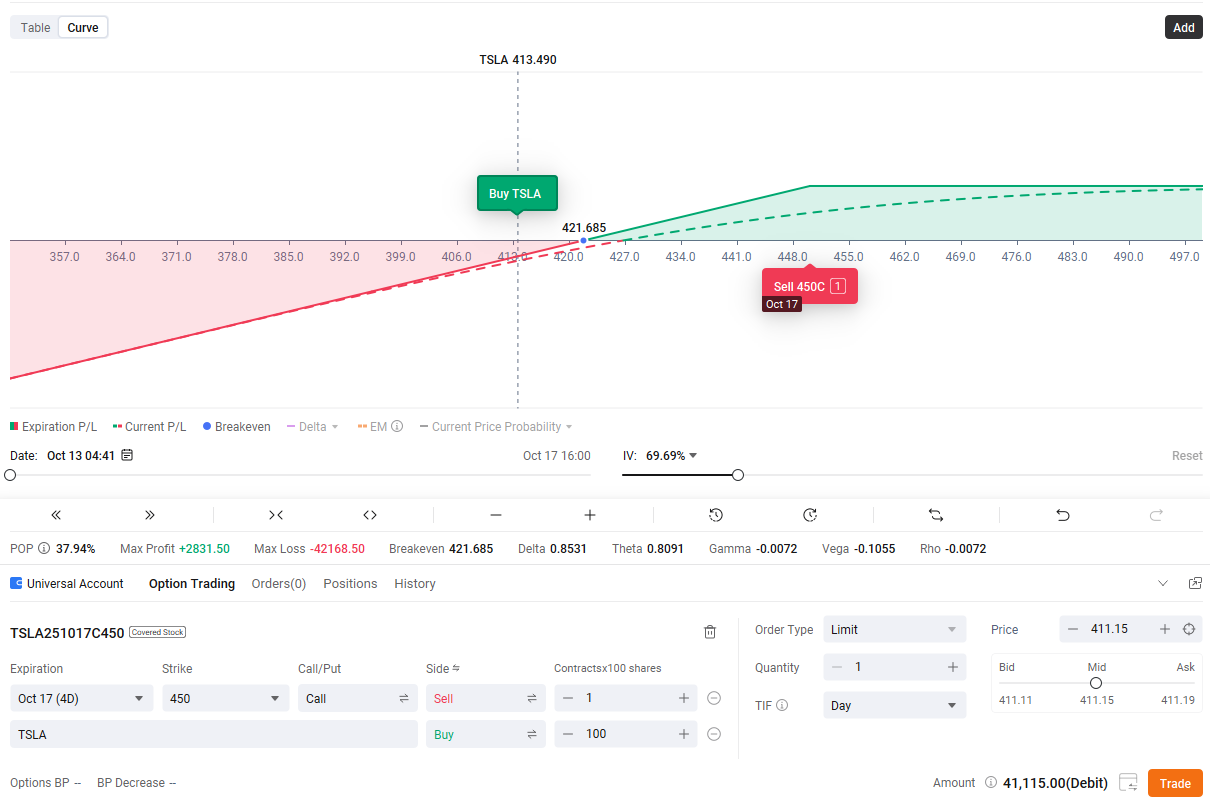Open the History tab

pos(415,583)
